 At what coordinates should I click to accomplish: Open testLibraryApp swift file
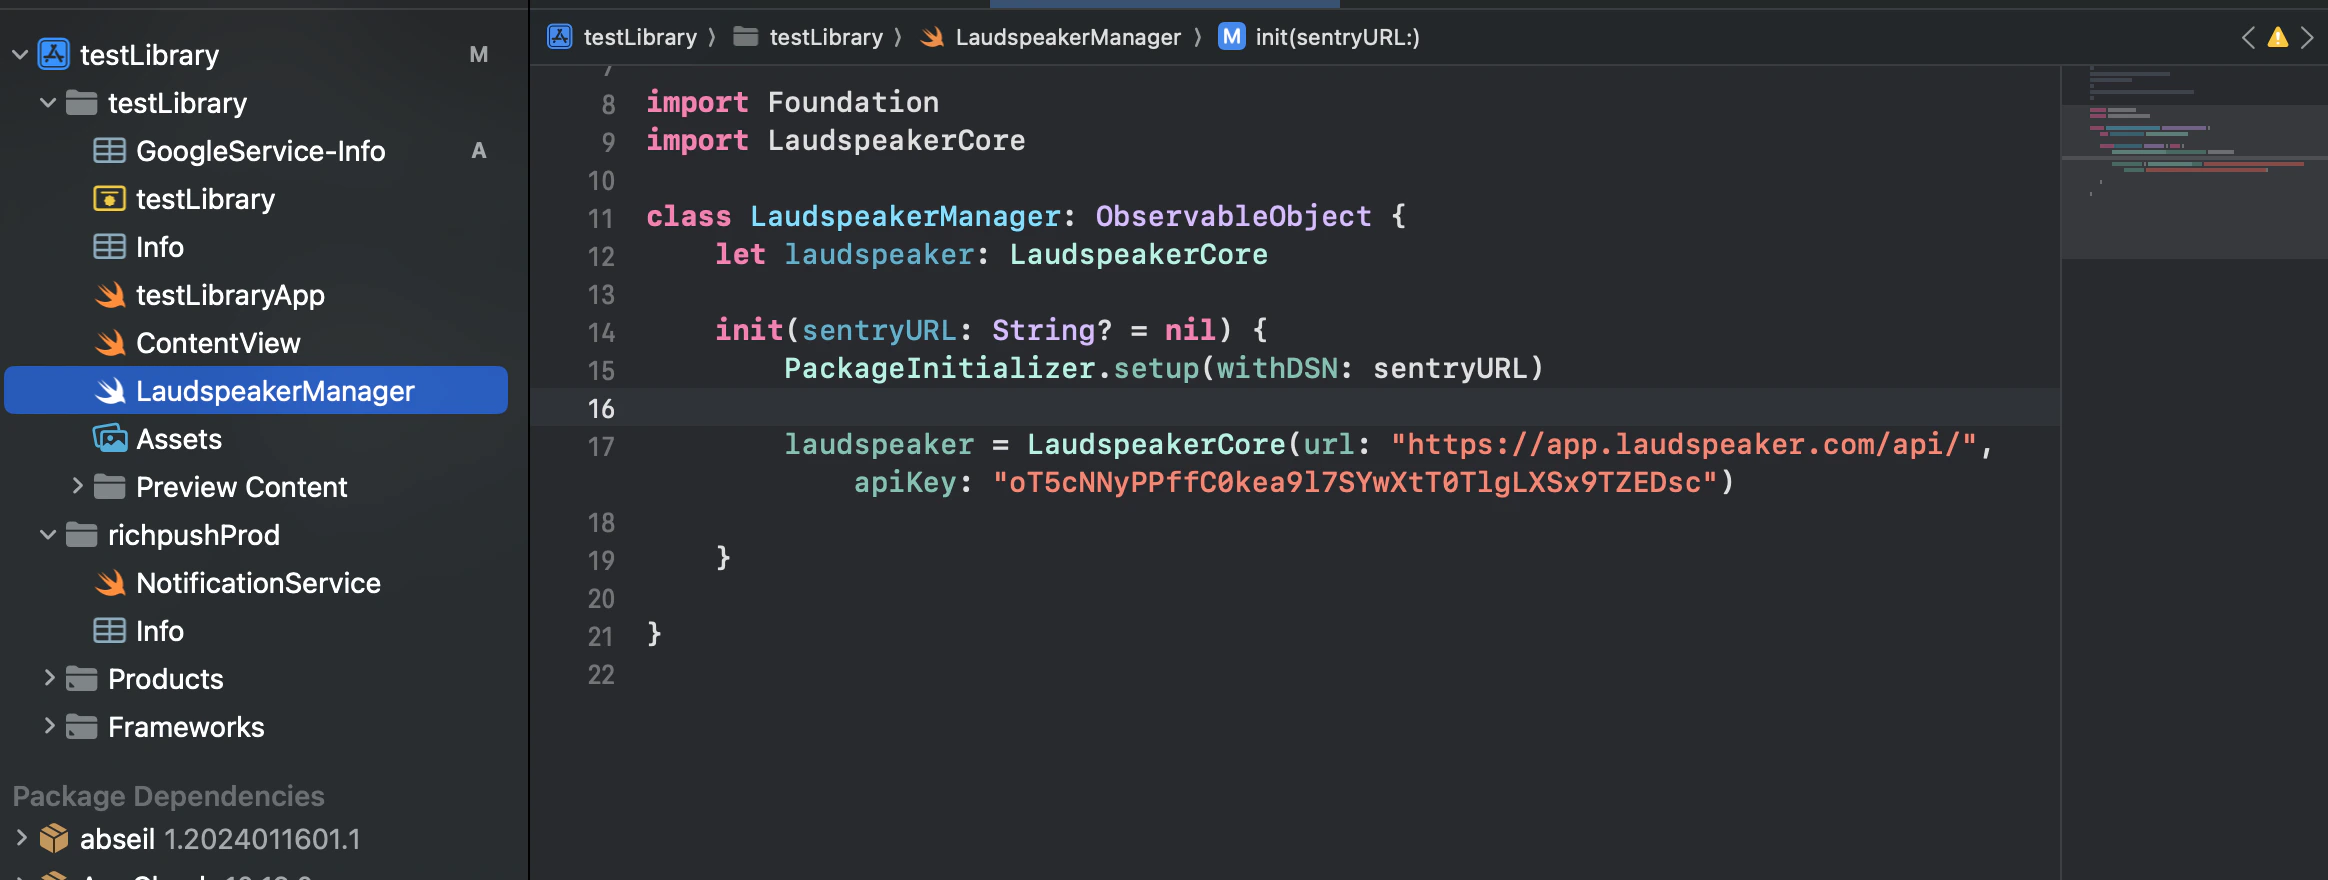click(230, 295)
